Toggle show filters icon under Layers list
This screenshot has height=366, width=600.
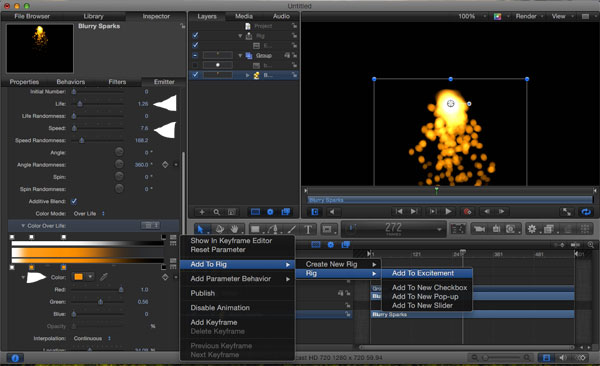(x=285, y=212)
